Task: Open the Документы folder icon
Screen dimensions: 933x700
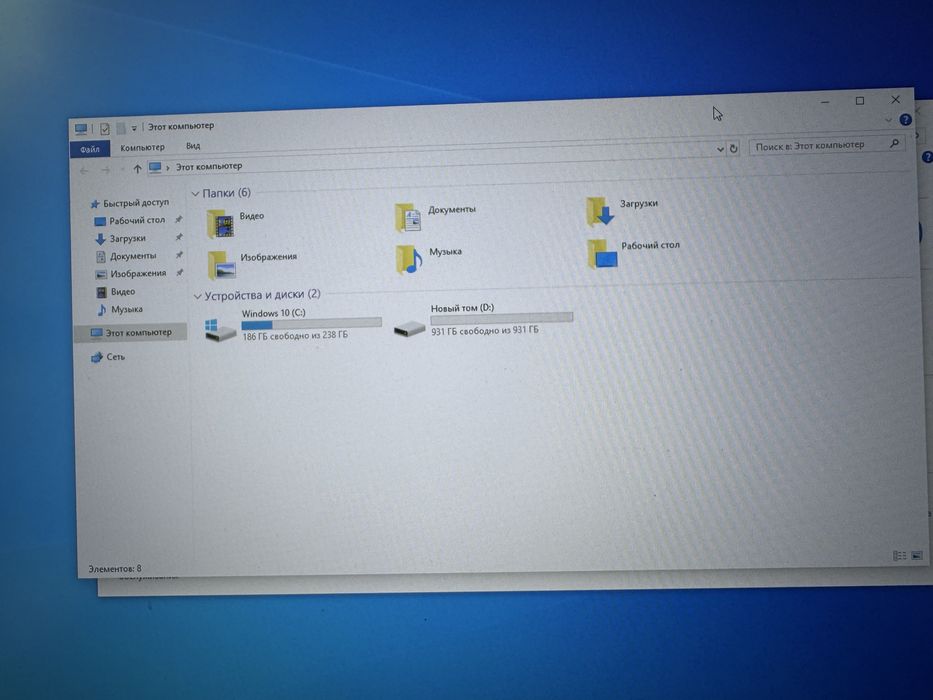Action: 408,217
